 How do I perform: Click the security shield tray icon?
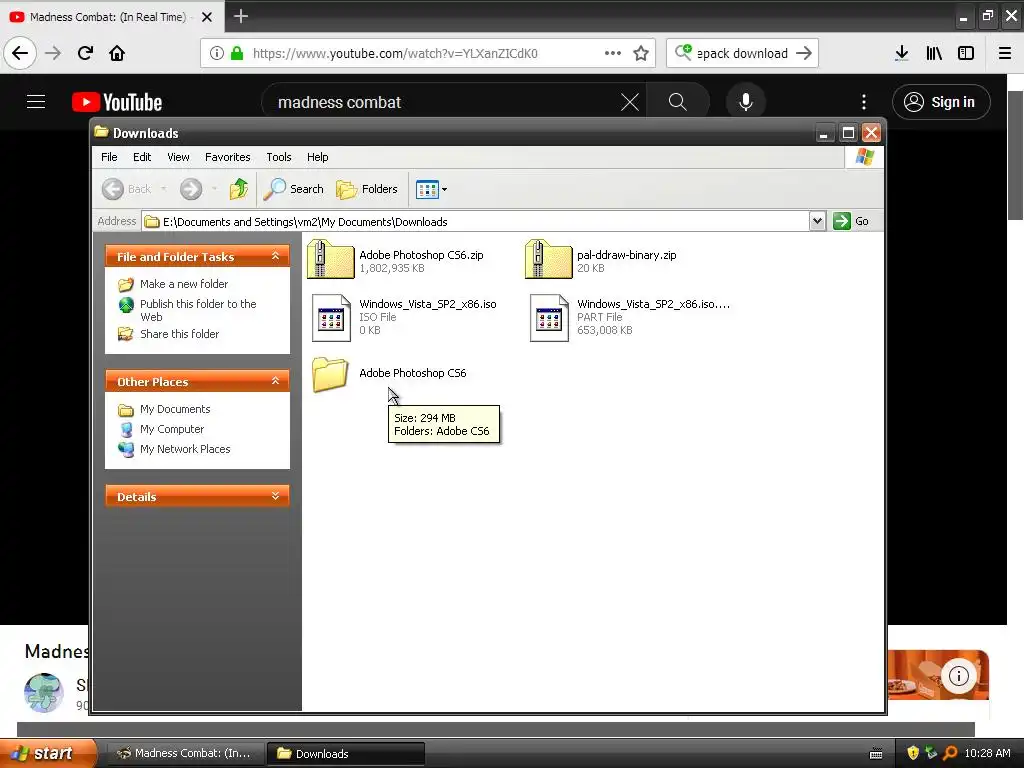913,753
